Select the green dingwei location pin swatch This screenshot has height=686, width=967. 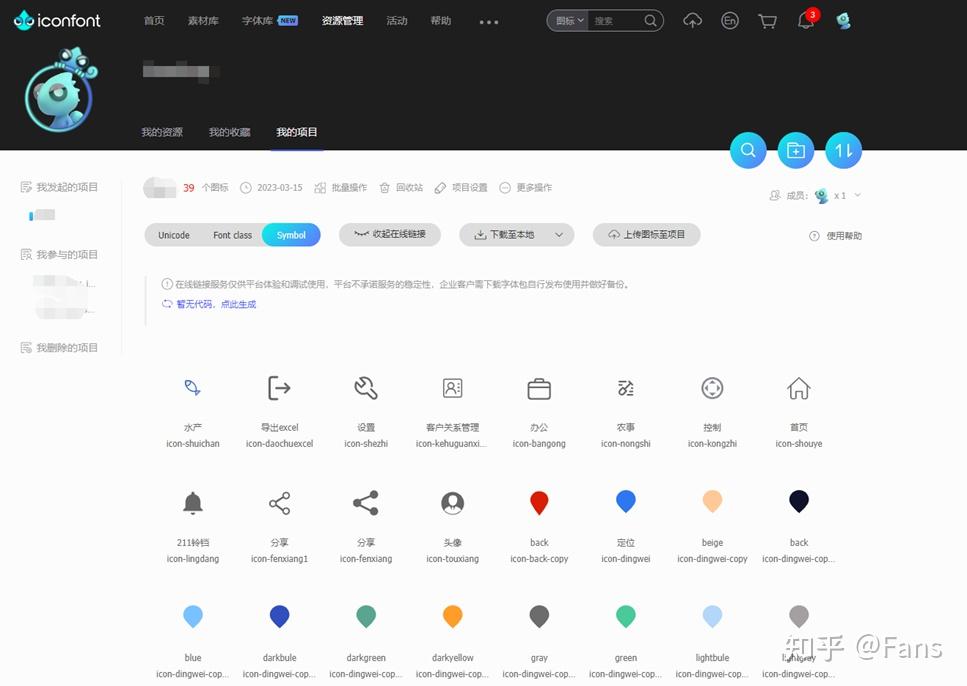tap(625, 617)
